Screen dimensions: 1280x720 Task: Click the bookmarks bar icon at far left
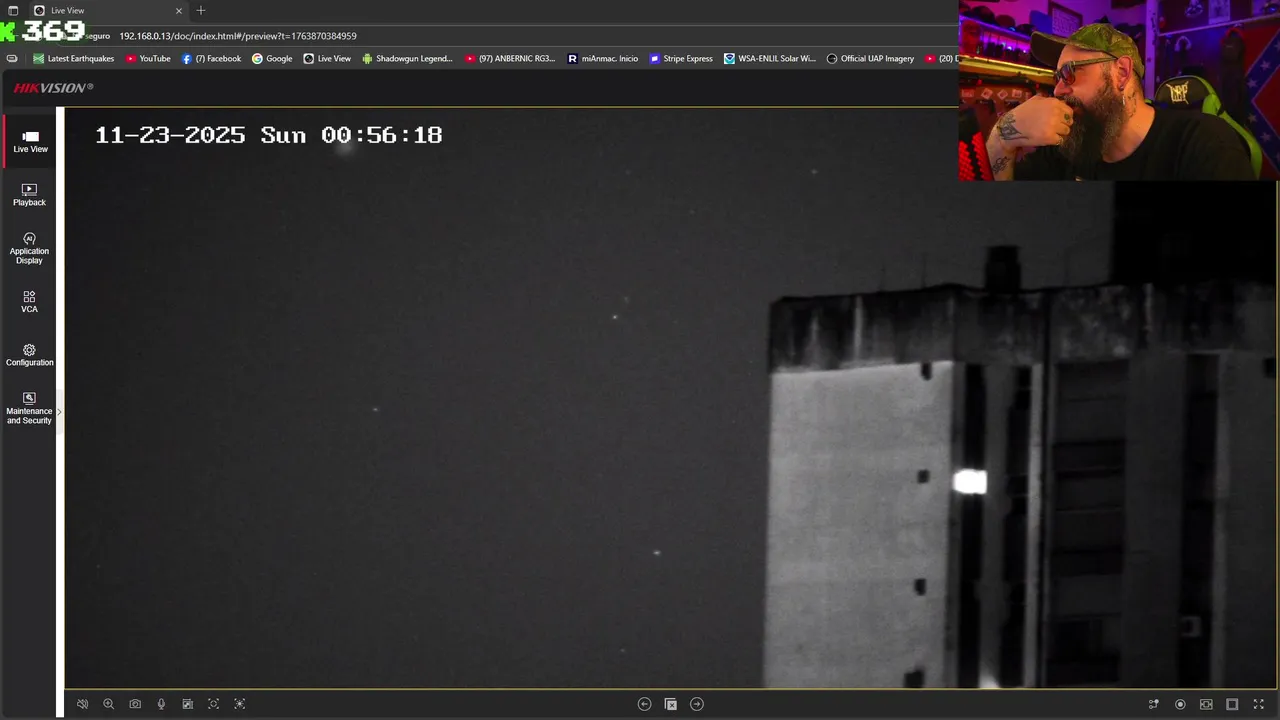click(12, 59)
